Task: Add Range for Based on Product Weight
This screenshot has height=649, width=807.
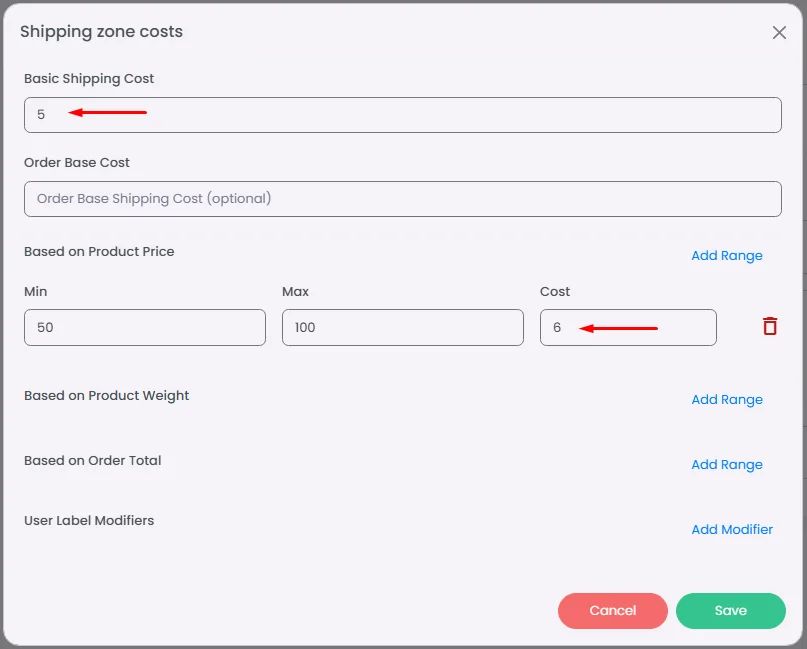Action: (727, 399)
